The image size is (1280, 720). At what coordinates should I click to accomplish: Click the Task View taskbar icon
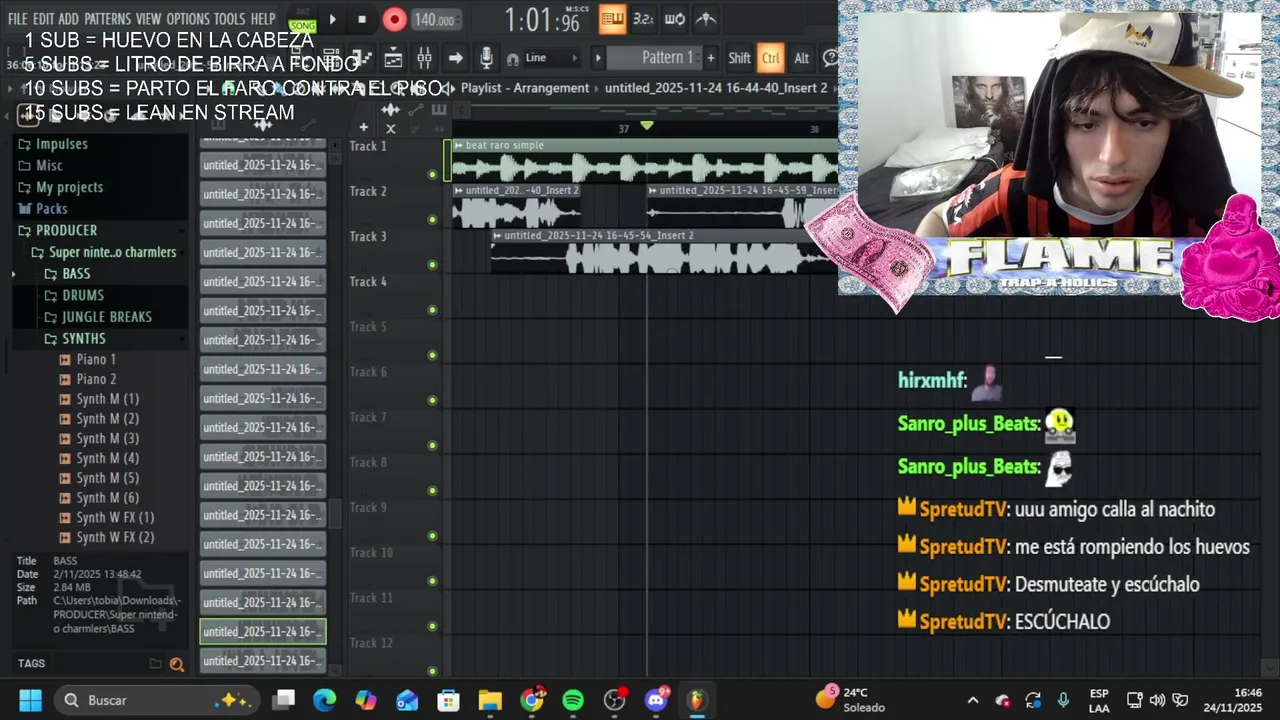284,700
